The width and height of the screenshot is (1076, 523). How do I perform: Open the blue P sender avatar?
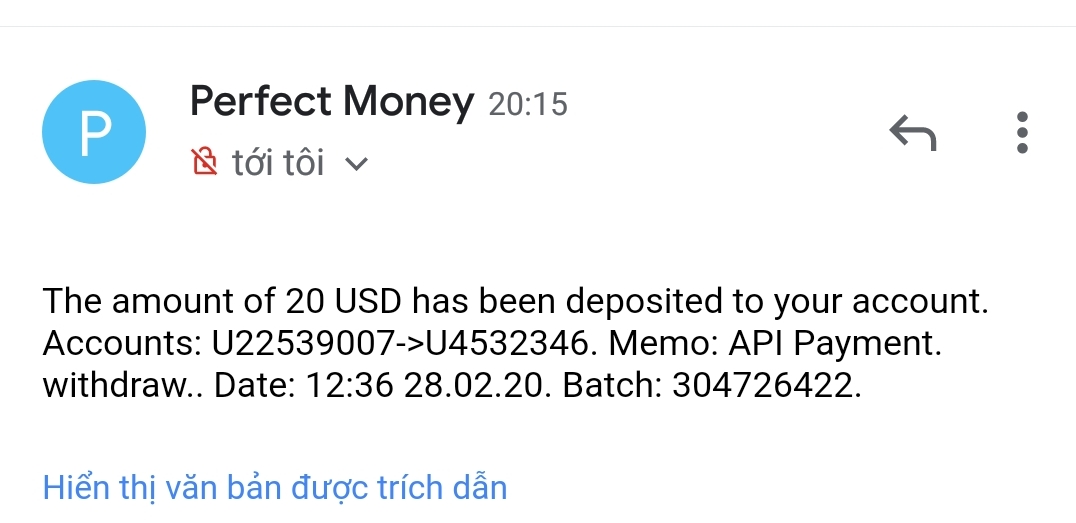point(94,132)
